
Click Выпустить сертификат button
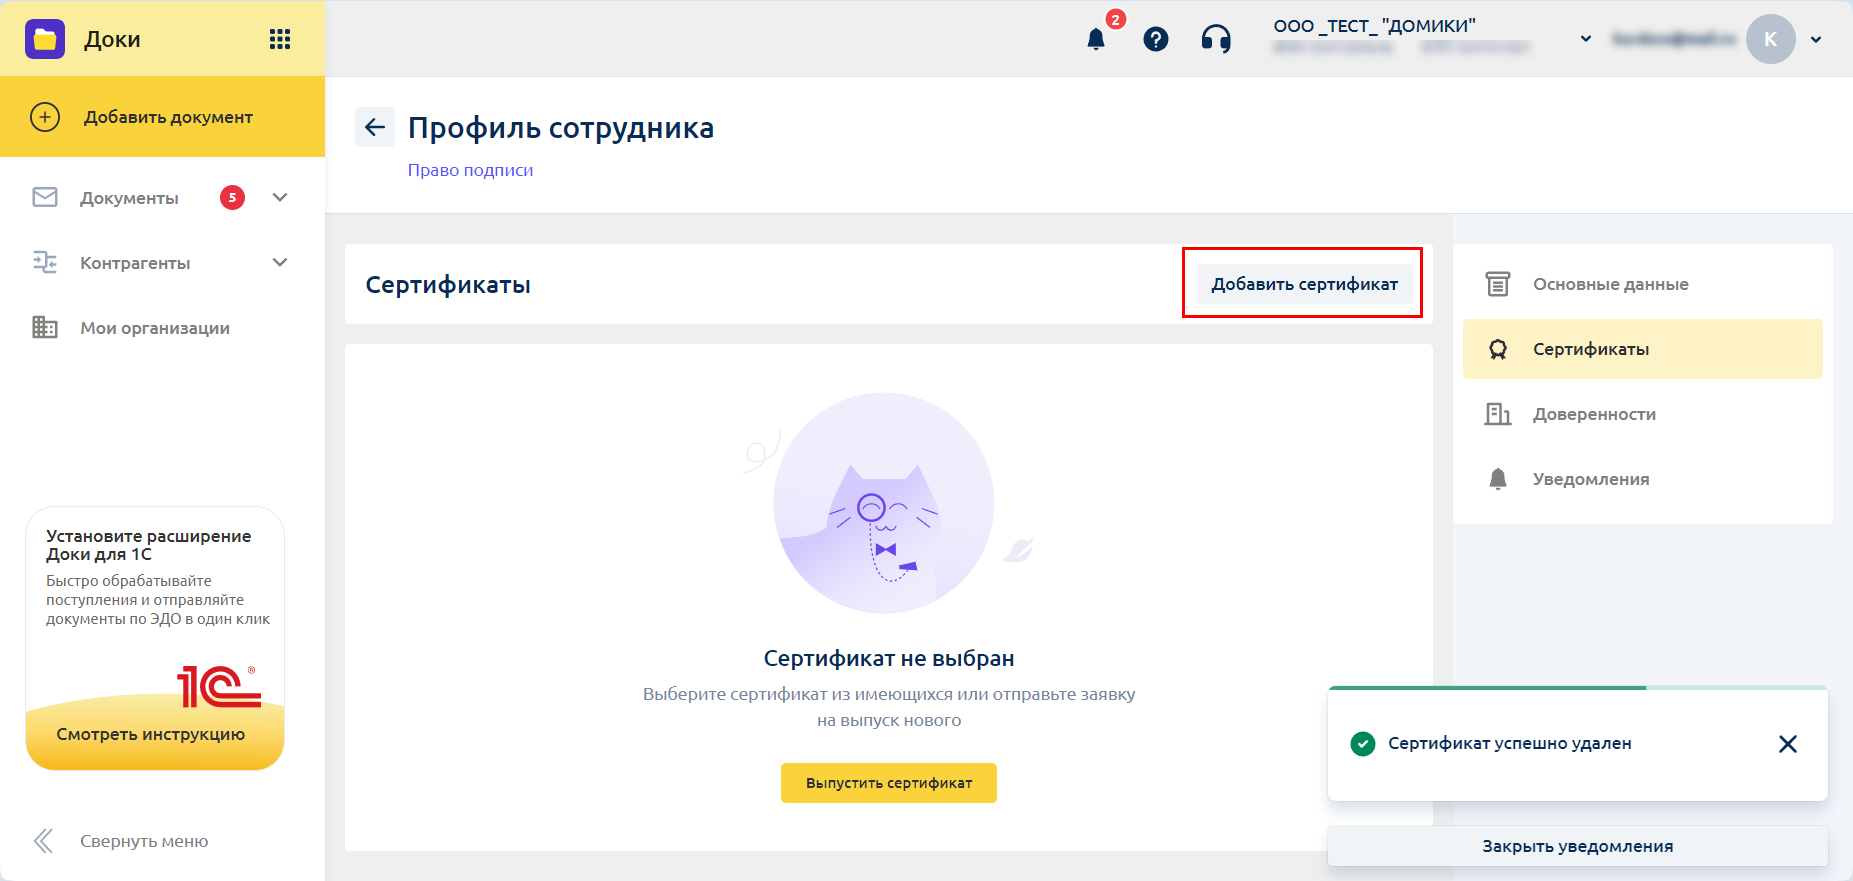point(888,783)
